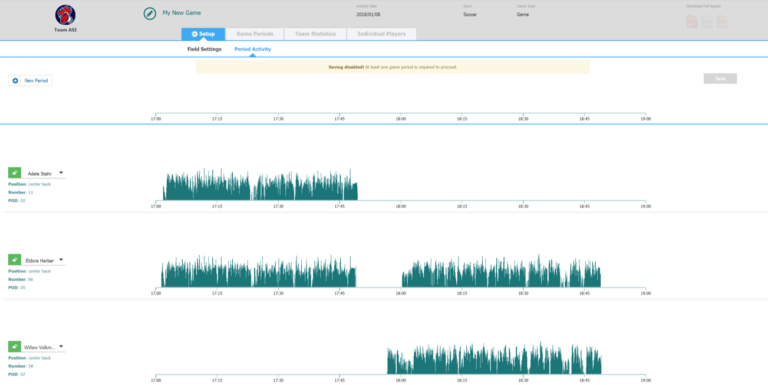Click the Sport value Soccer
The image size is (768, 385).
pyautogui.click(x=470, y=15)
